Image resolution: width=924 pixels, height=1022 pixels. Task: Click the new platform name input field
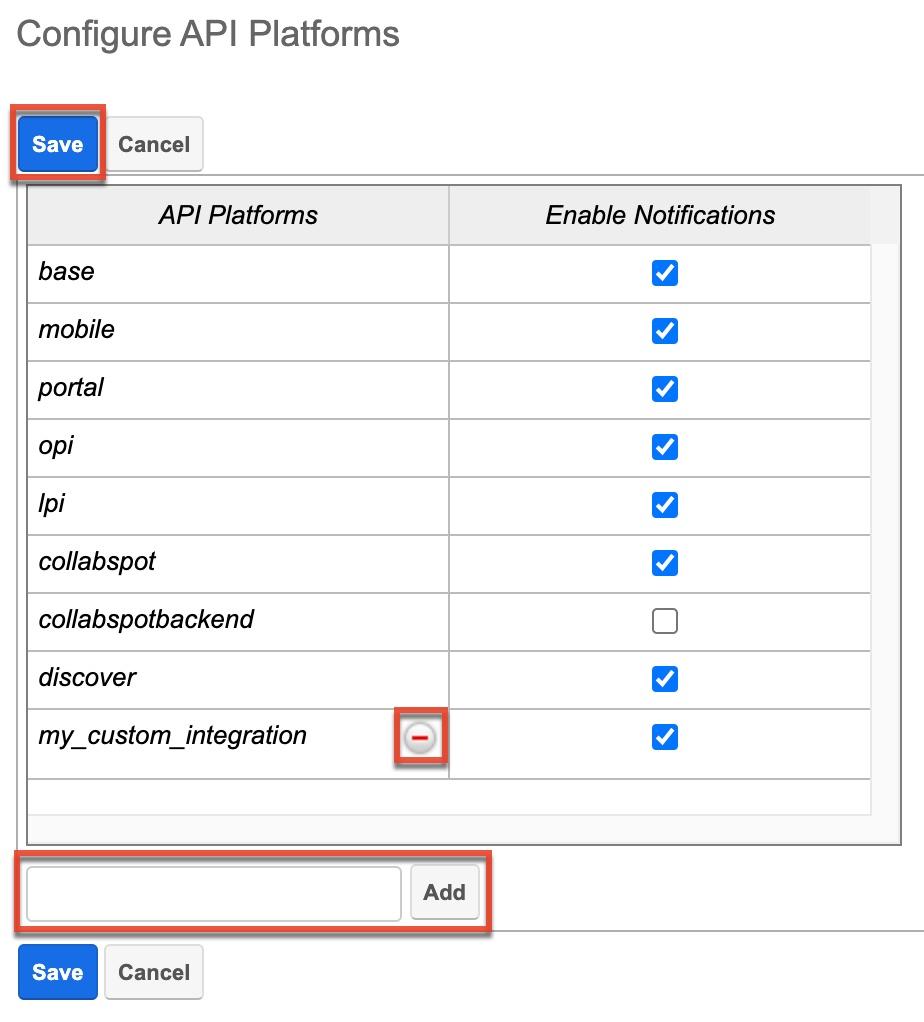tap(211, 893)
